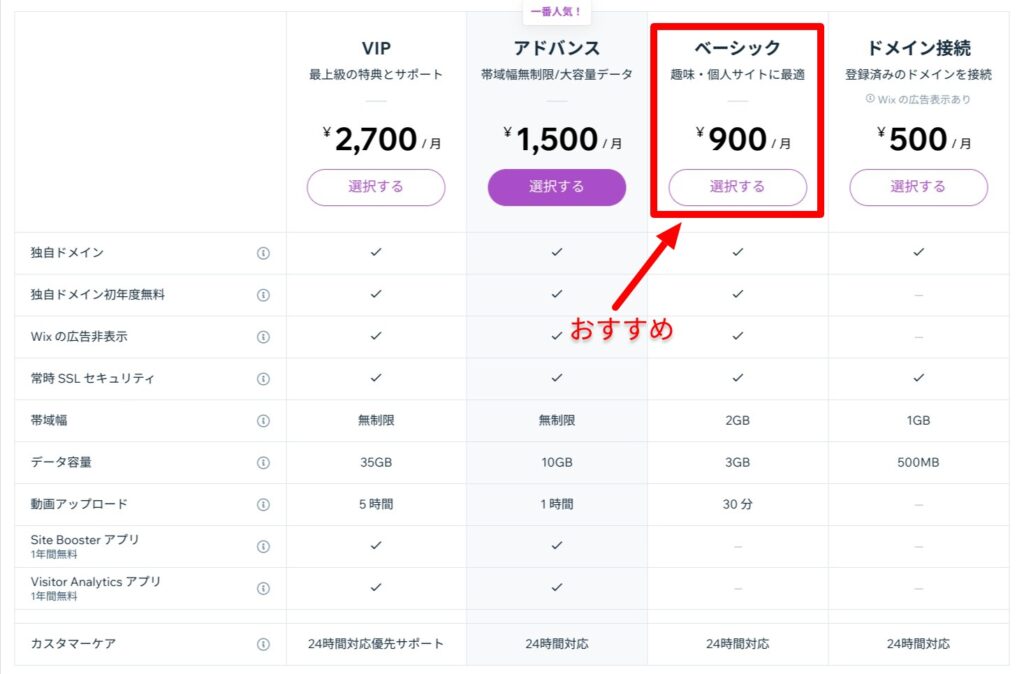Open info icon for 動画アップロード
Viewport: 1024px width, 674px height.
263,504
